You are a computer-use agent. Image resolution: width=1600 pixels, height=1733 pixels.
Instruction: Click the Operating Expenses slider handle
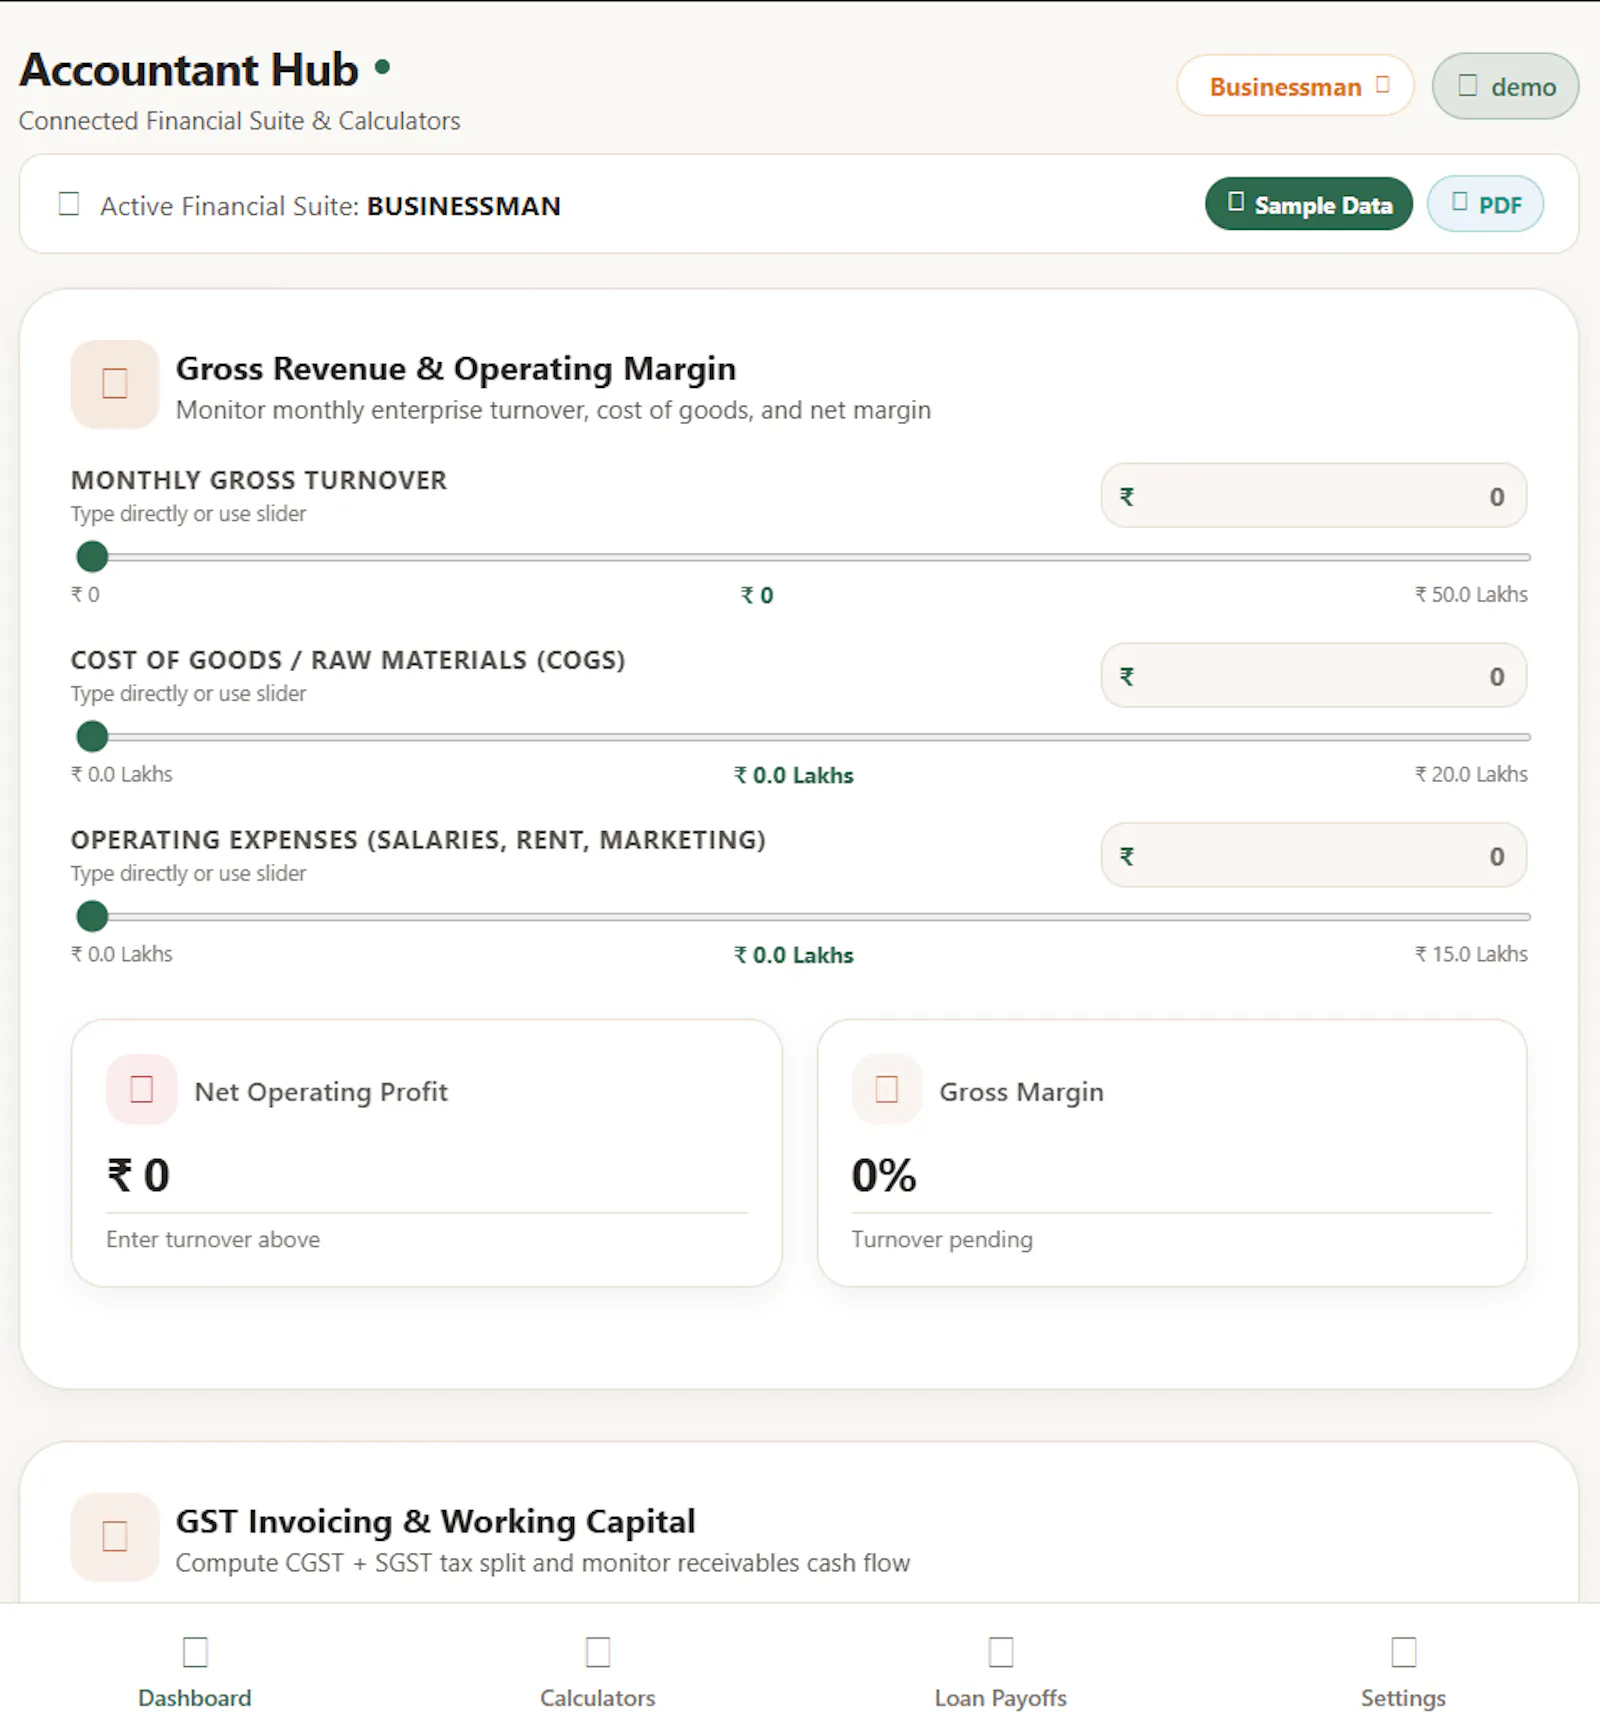coord(92,916)
